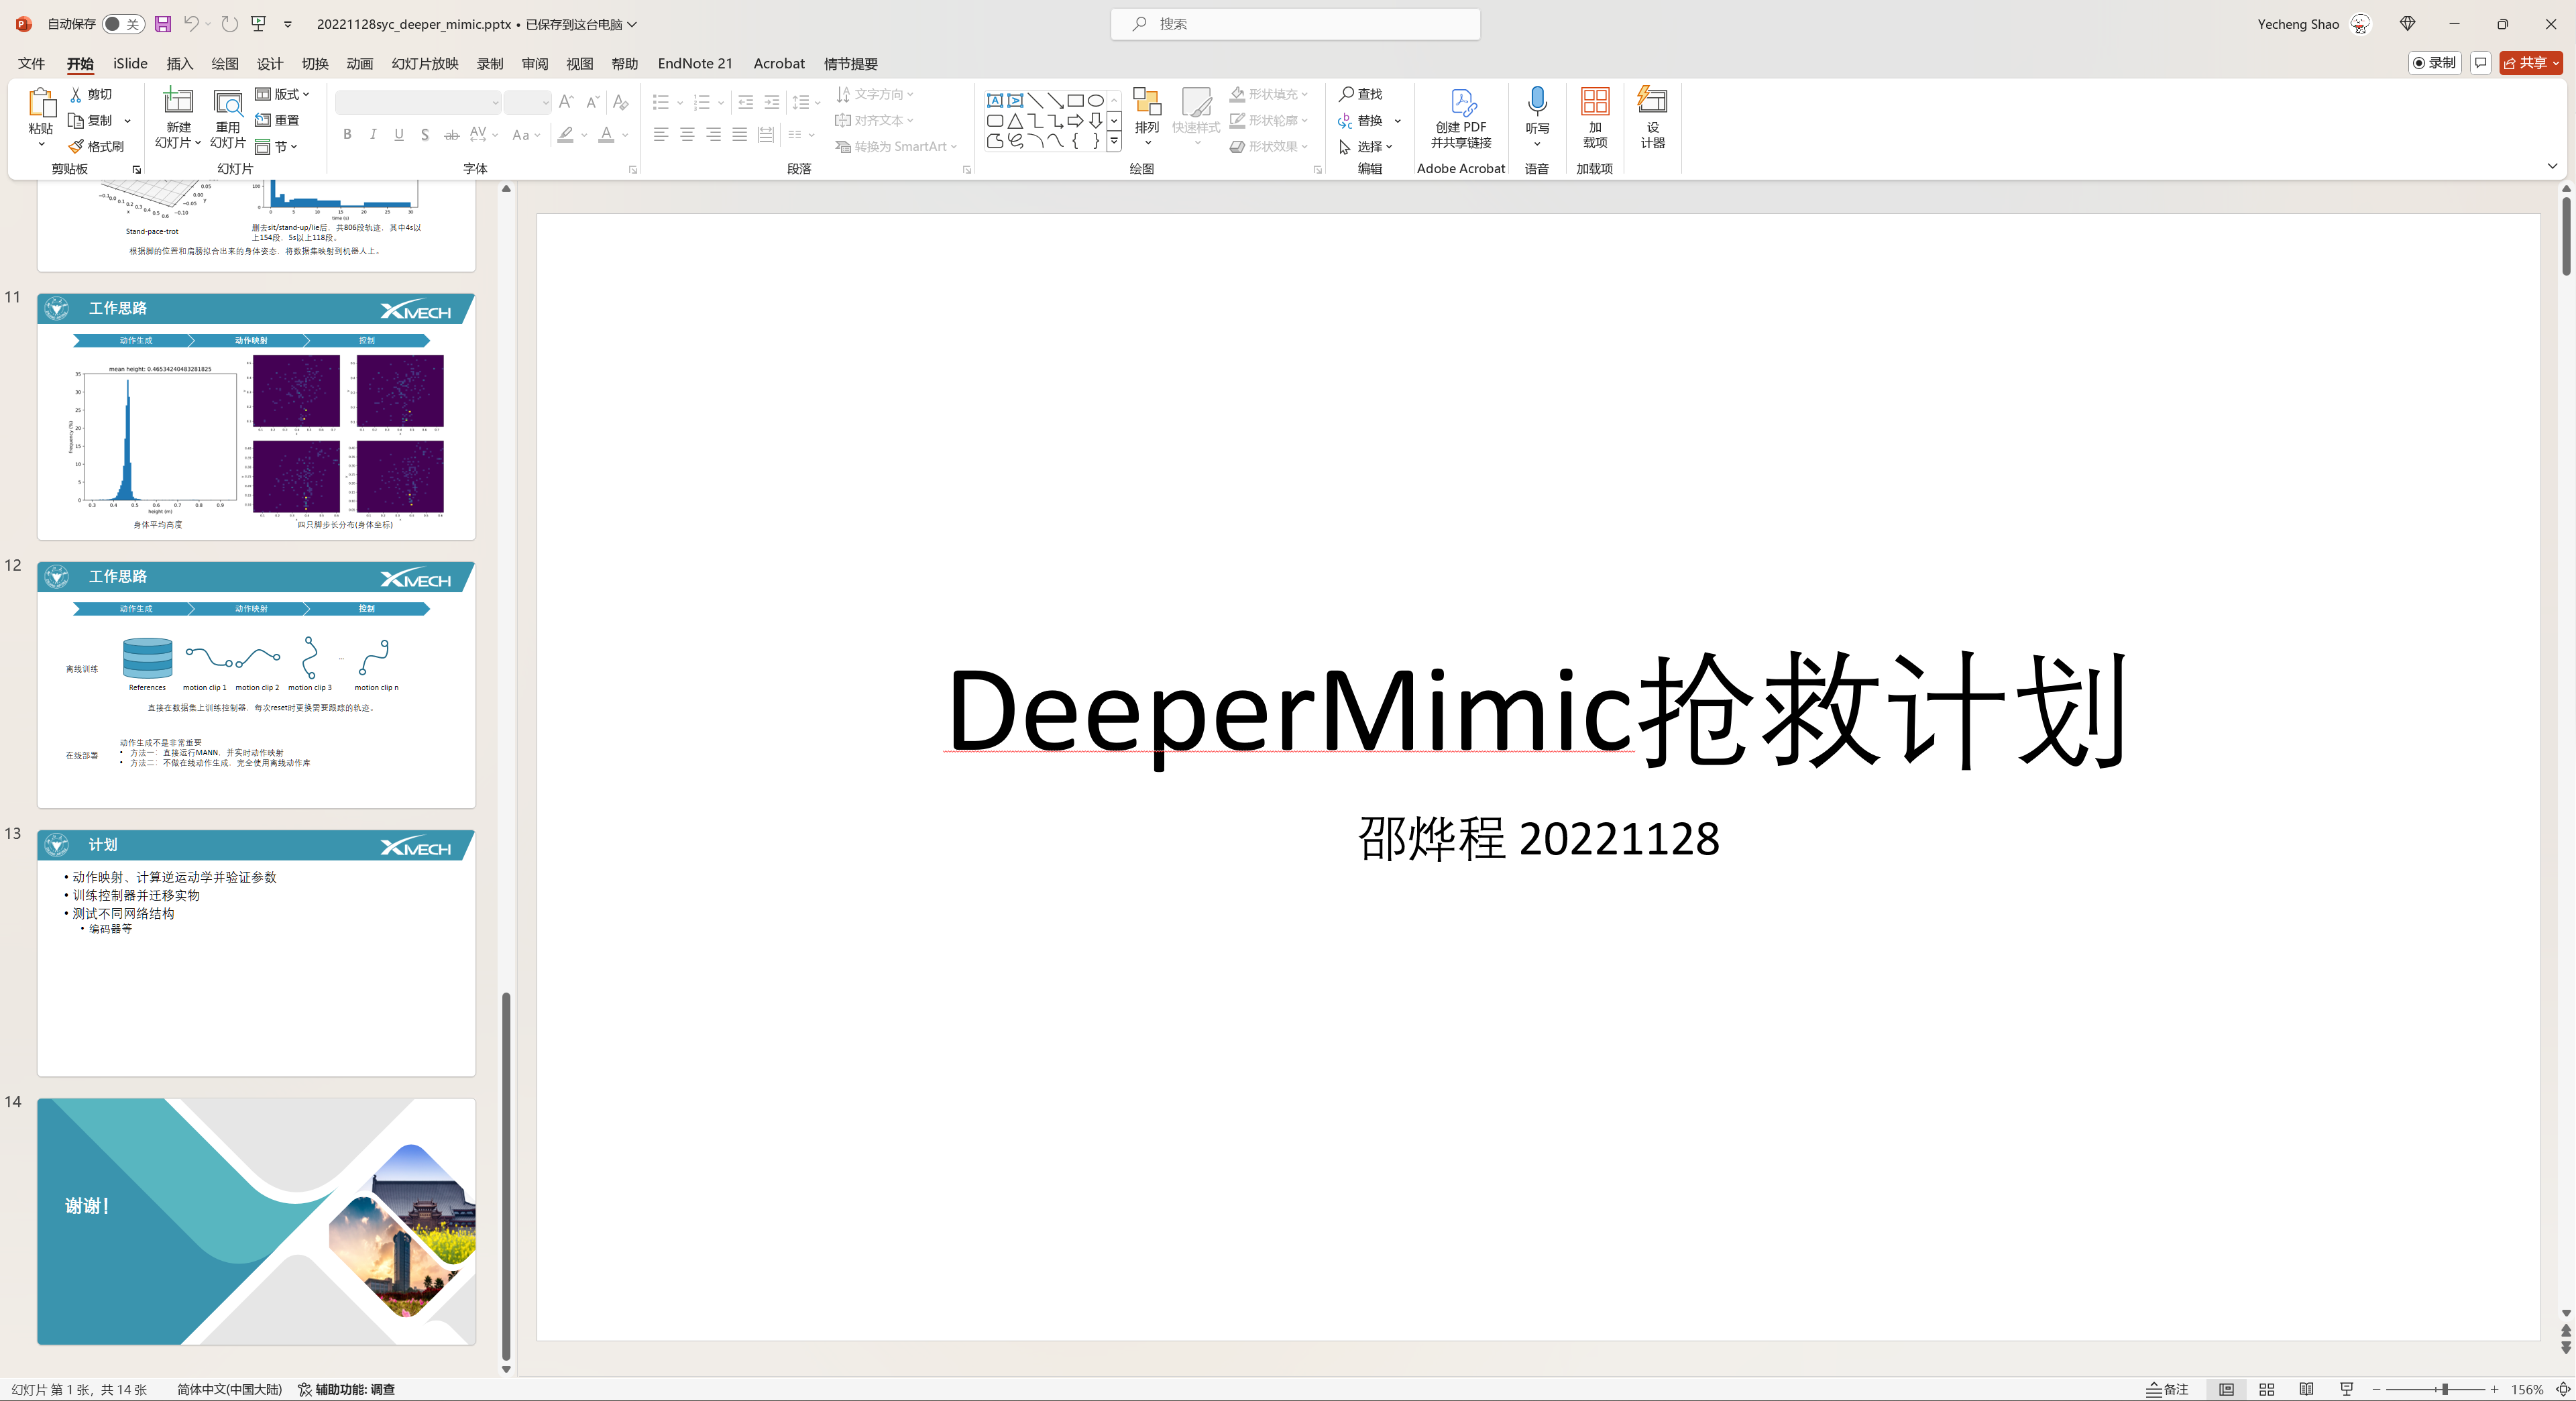Switch to Reading view icon
The height and width of the screenshot is (1401, 2576).
2307,1389
